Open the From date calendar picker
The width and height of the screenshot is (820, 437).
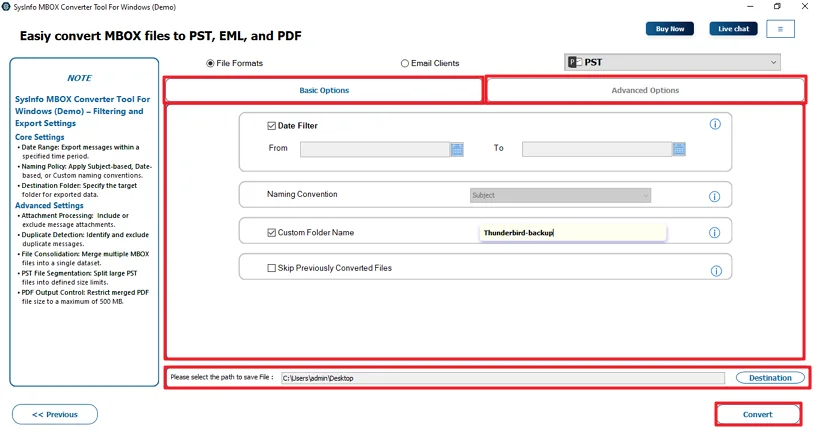457,150
